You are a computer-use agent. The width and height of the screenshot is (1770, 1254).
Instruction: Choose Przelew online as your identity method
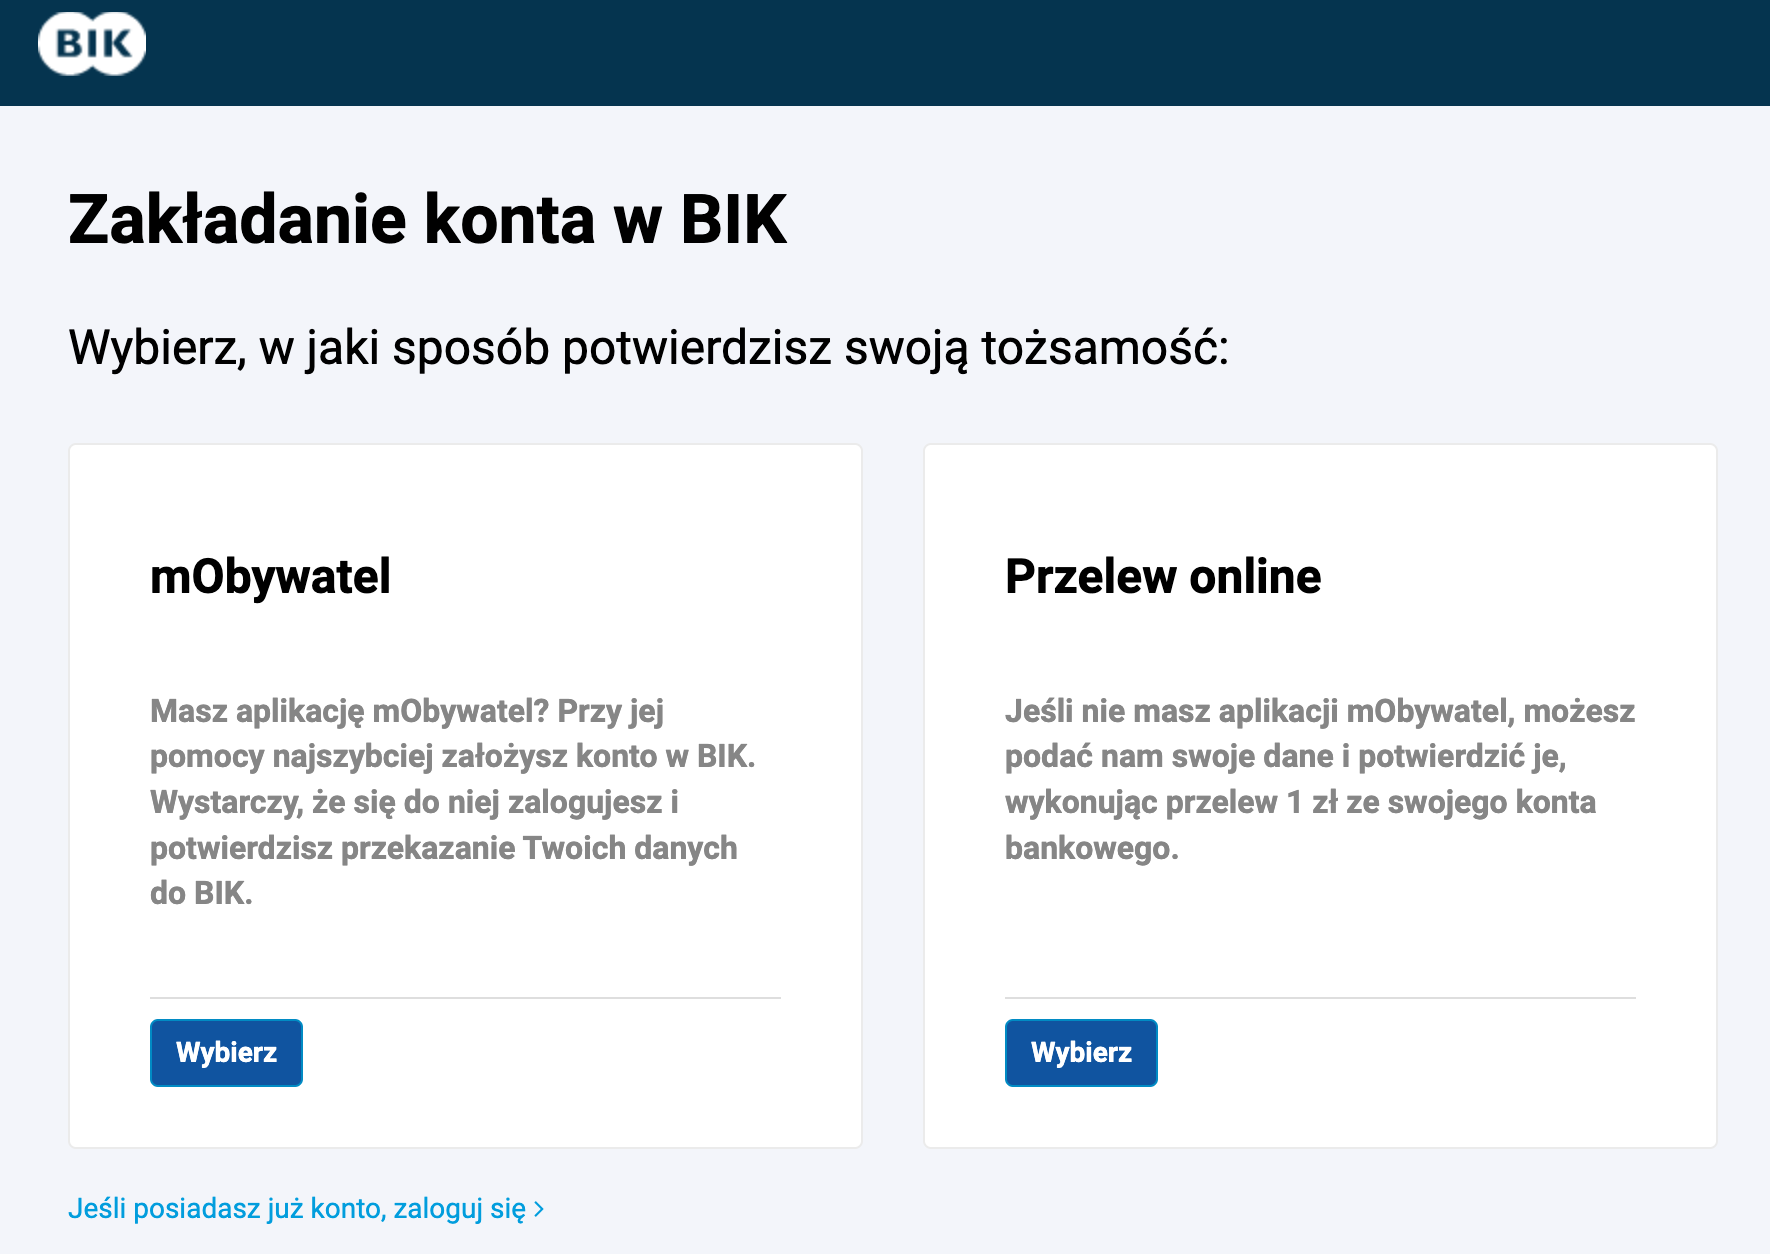(1080, 1052)
